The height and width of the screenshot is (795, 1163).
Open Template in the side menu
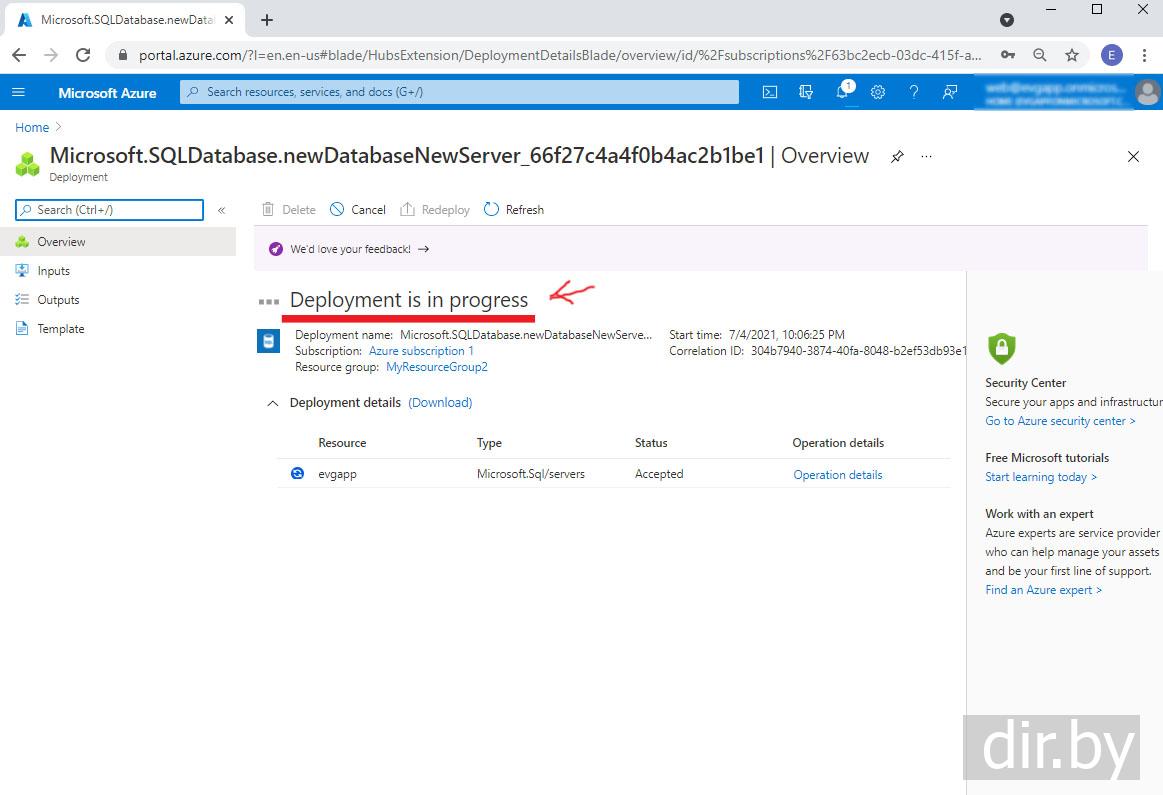coord(60,329)
